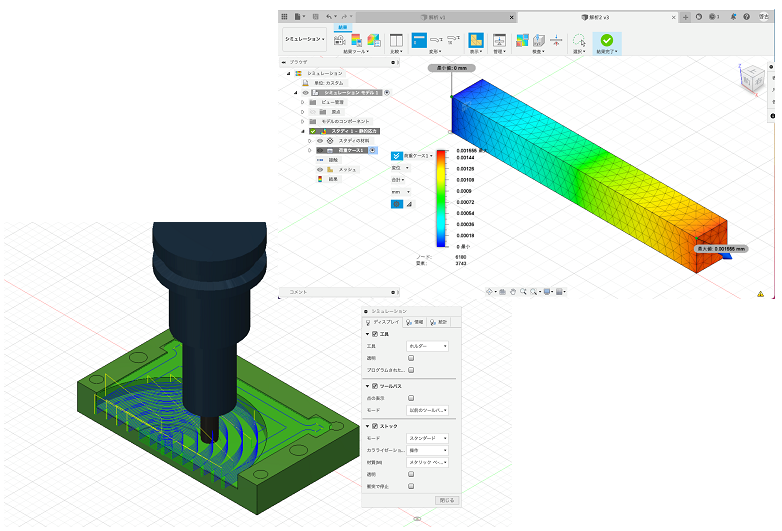
Task: Toggle the ストック section checkbox
Action: (375, 426)
